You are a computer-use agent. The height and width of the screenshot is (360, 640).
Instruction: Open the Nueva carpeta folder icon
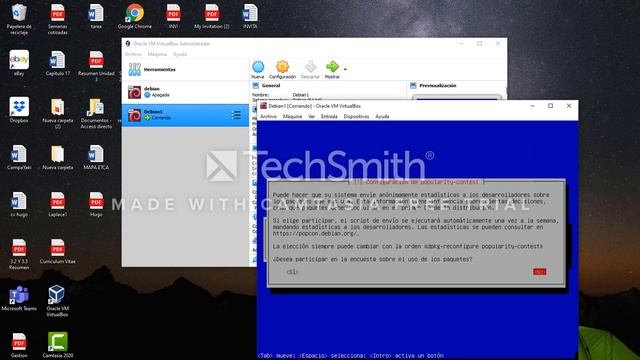(58, 157)
